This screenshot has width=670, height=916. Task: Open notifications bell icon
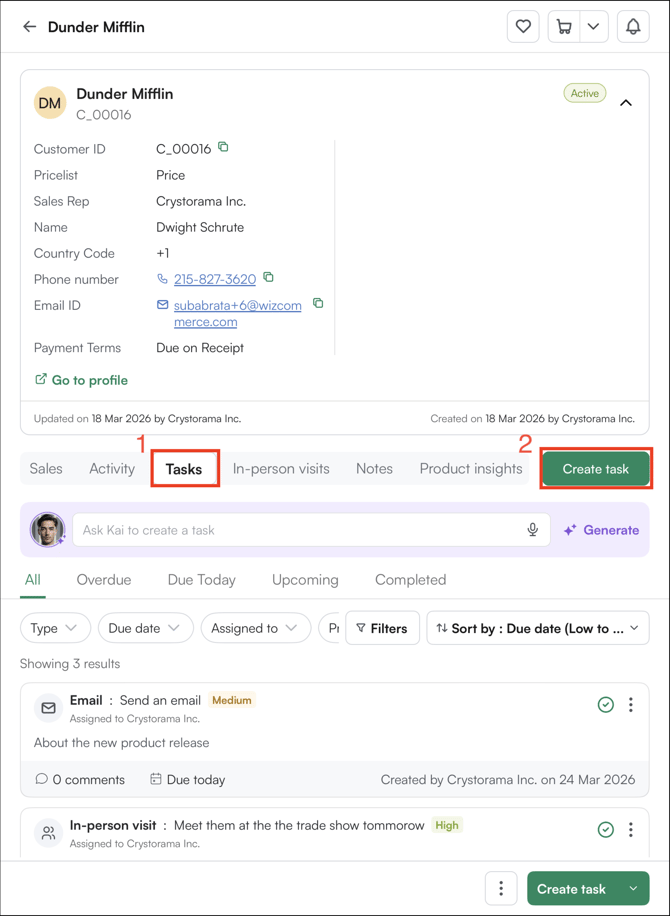coord(633,27)
